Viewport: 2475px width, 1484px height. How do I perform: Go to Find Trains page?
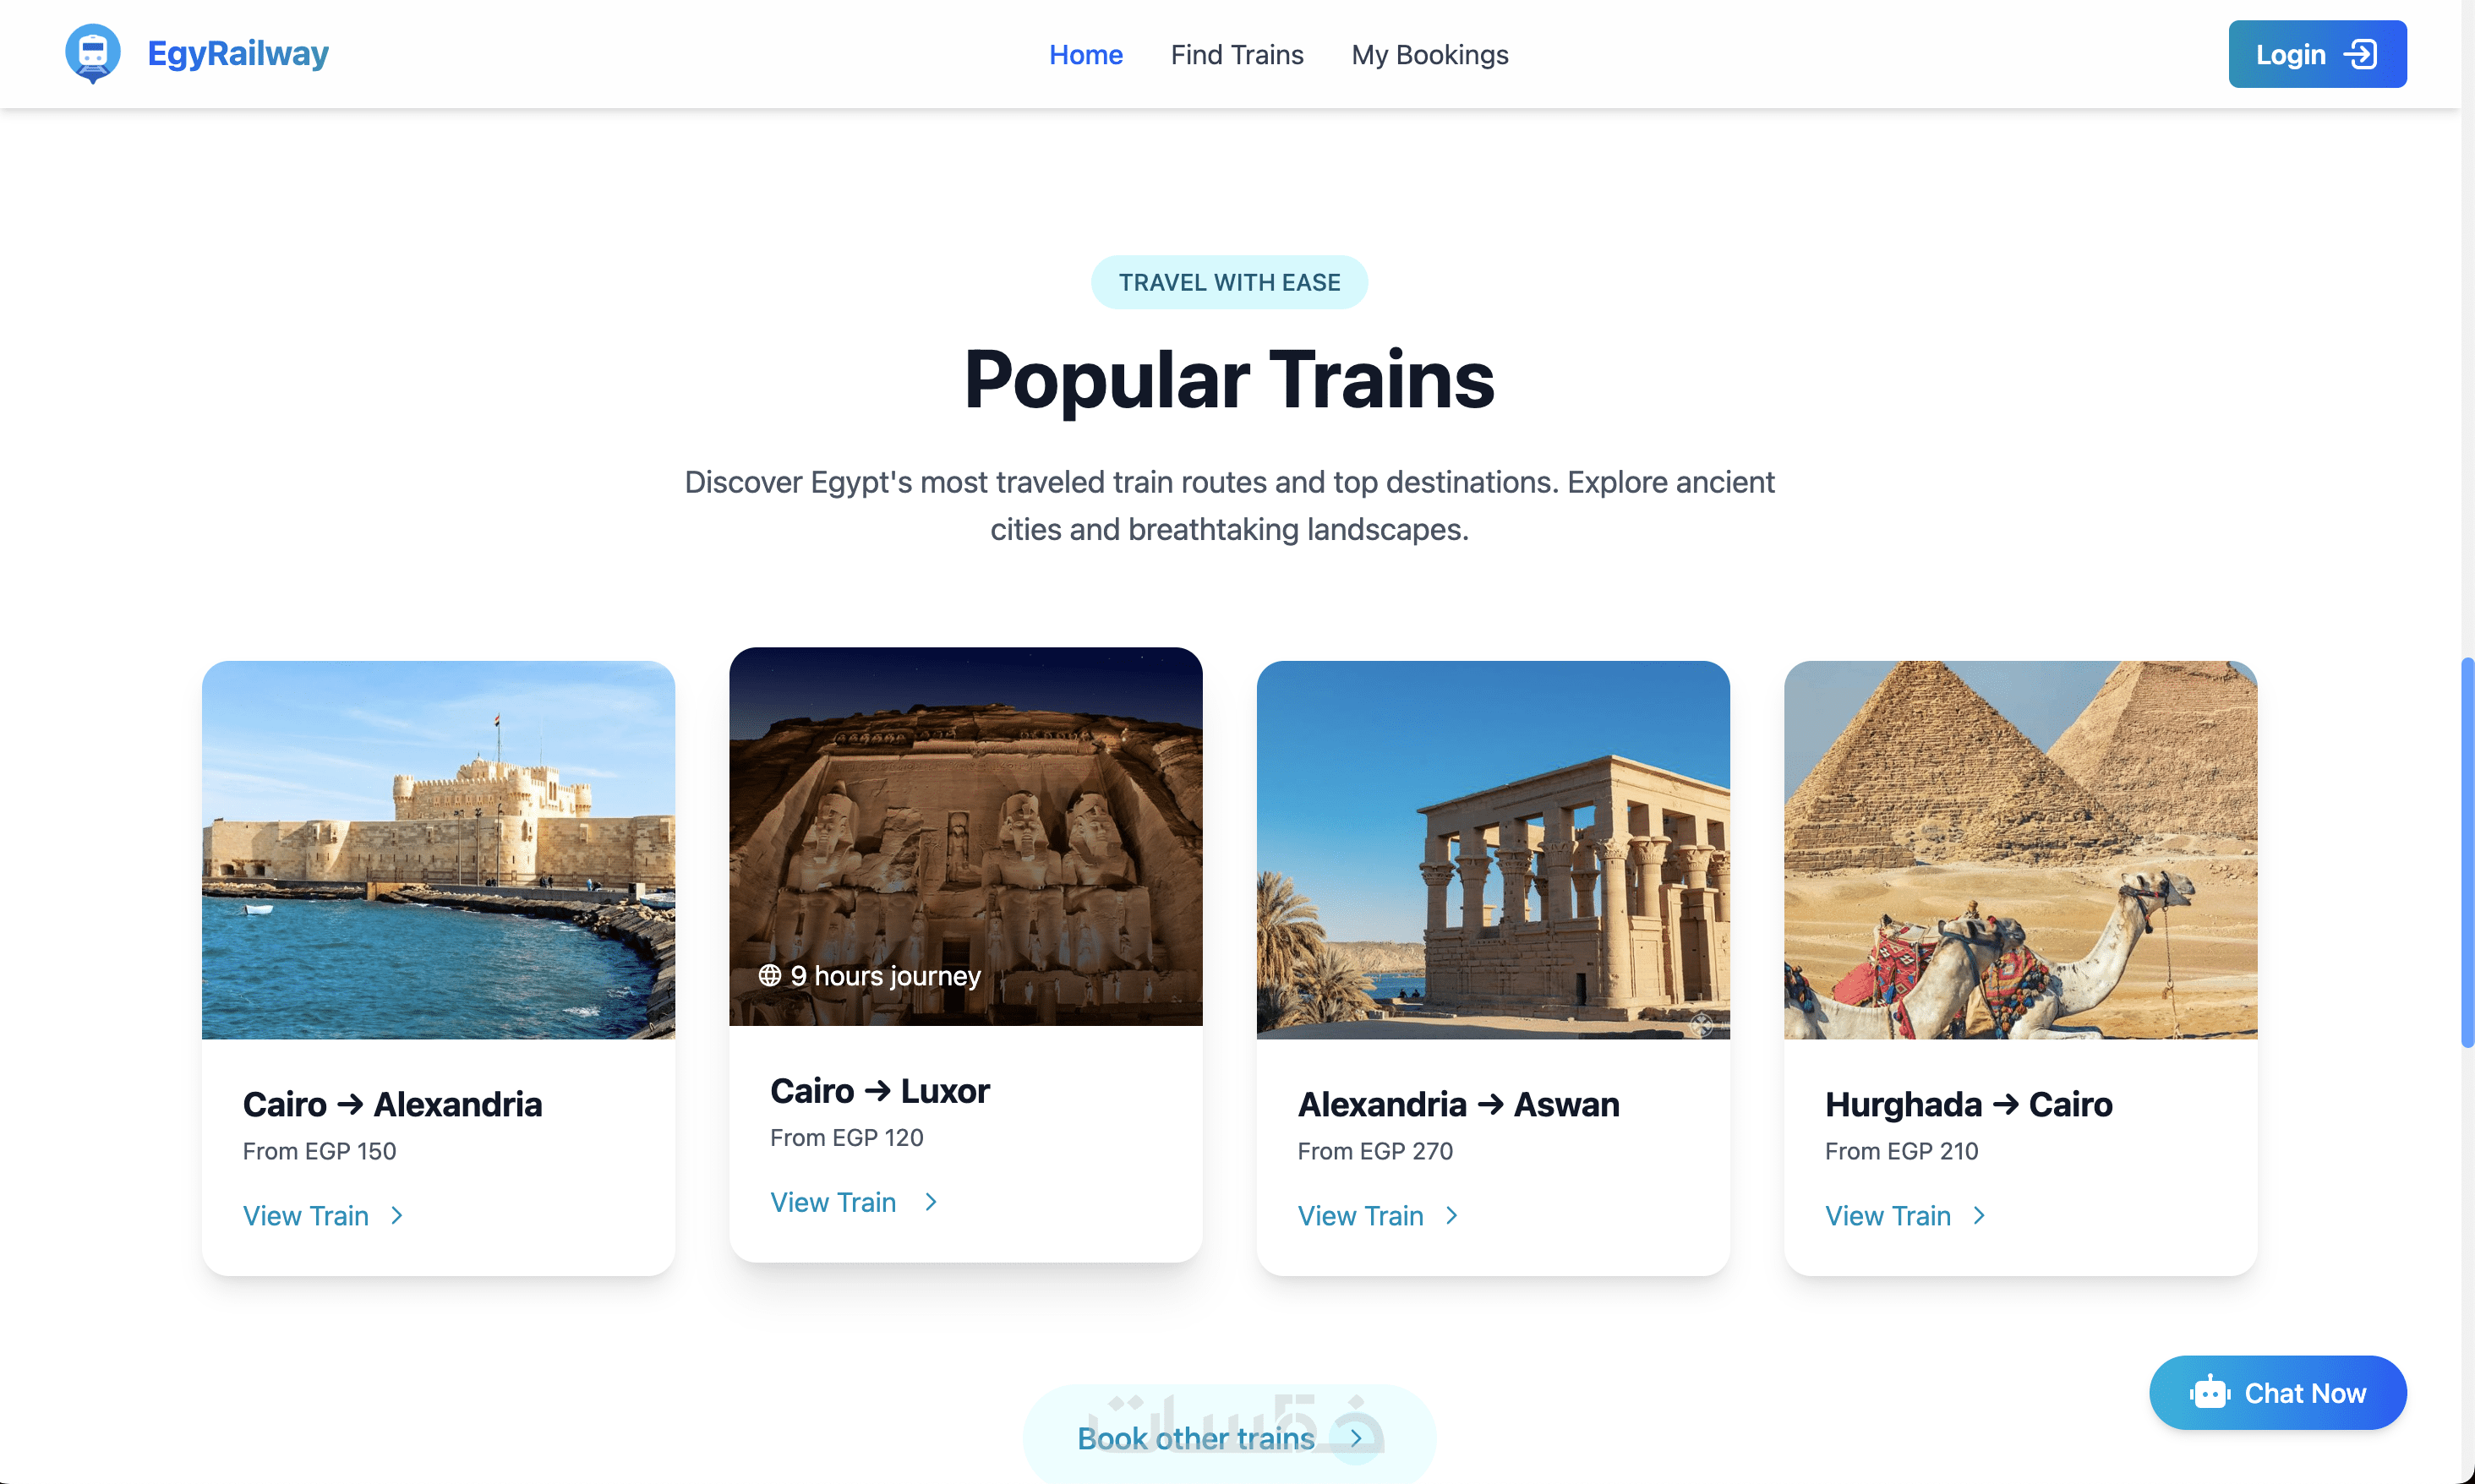(x=1237, y=55)
